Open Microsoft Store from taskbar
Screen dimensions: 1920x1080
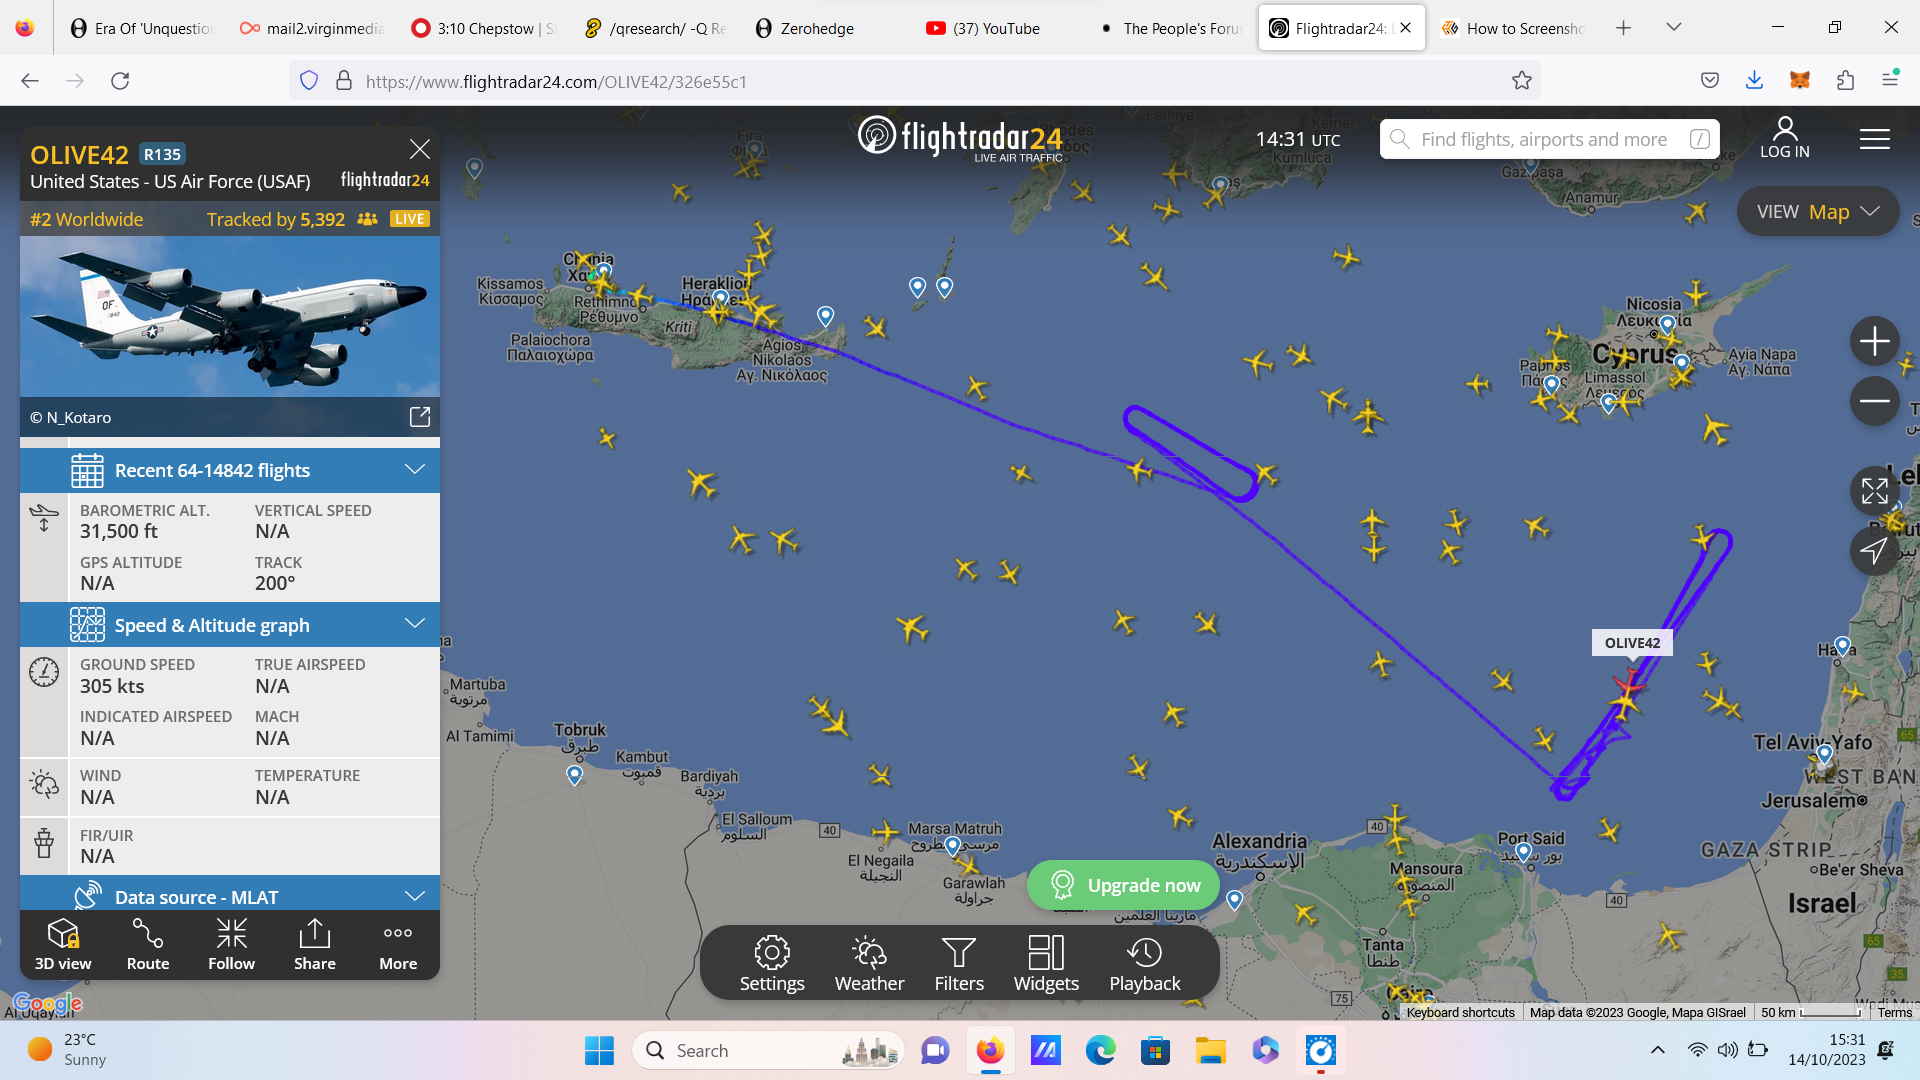1155,1050
